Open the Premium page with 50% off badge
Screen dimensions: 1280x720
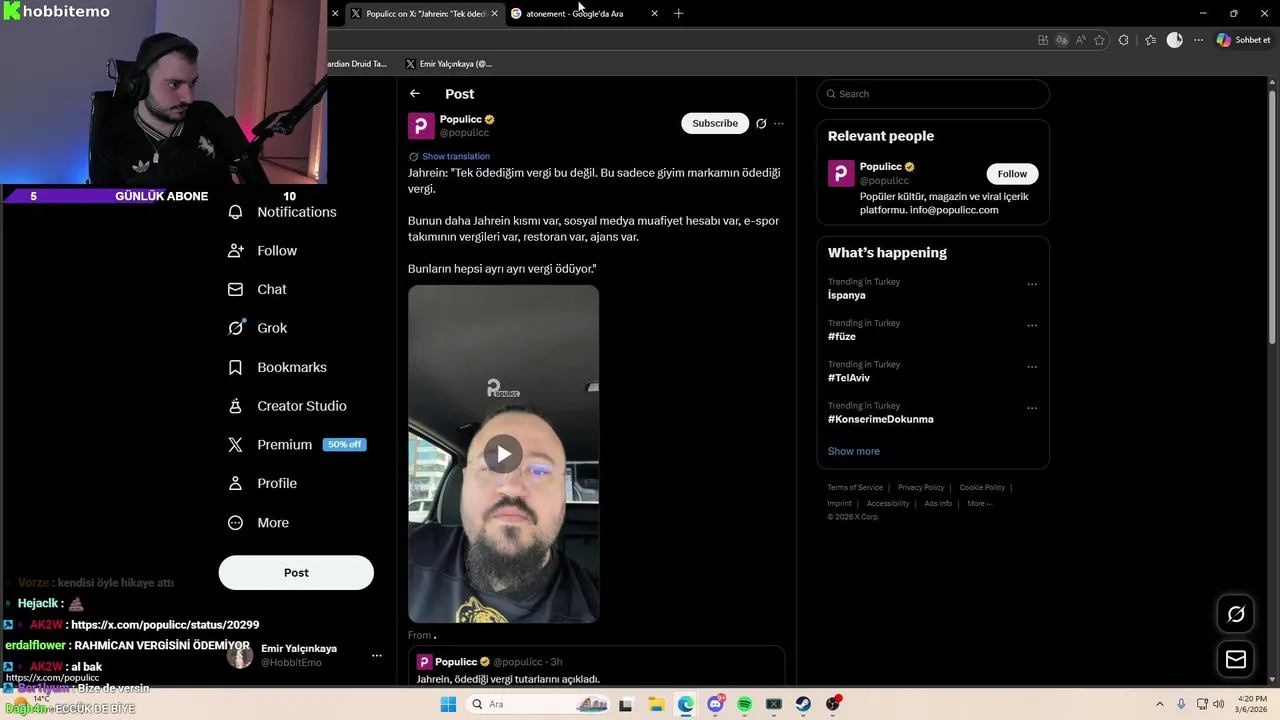point(296,445)
